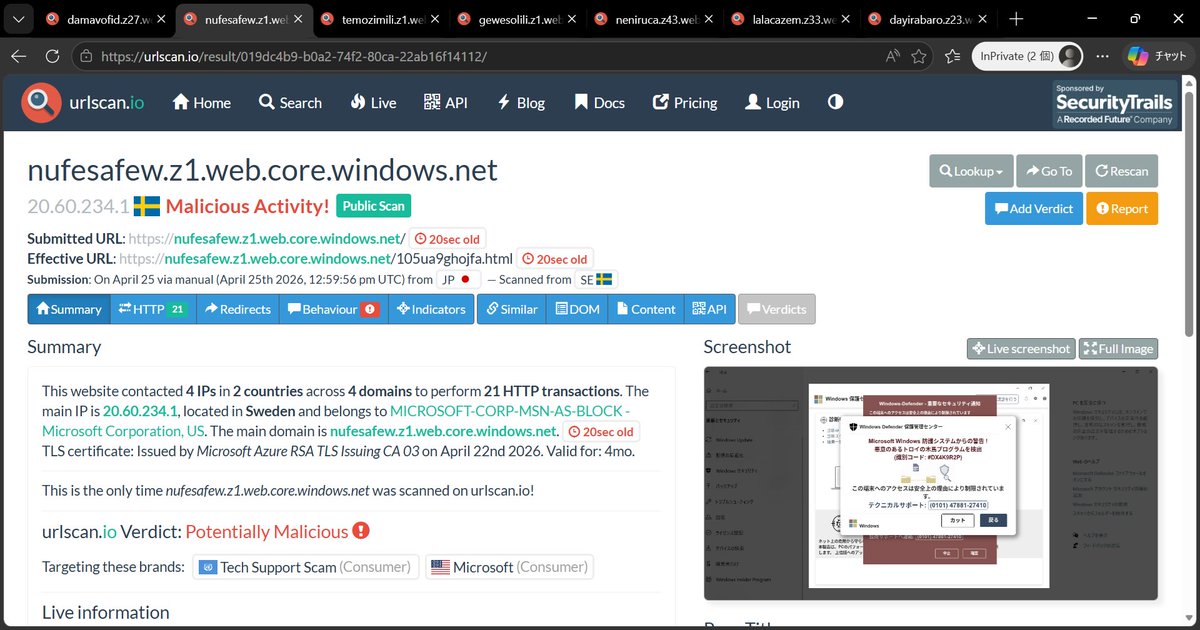Open a new browser tab

coord(1016,18)
